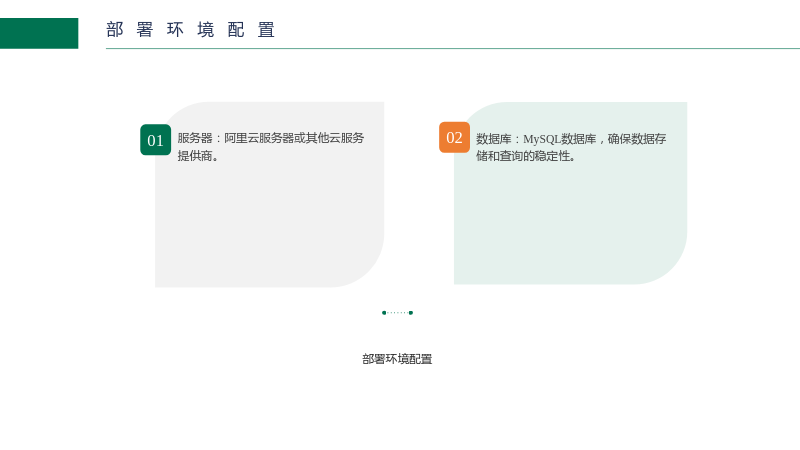The width and height of the screenshot is (800, 450).
Task: Select the slide title 部署环境配置
Action: coord(191,30)
